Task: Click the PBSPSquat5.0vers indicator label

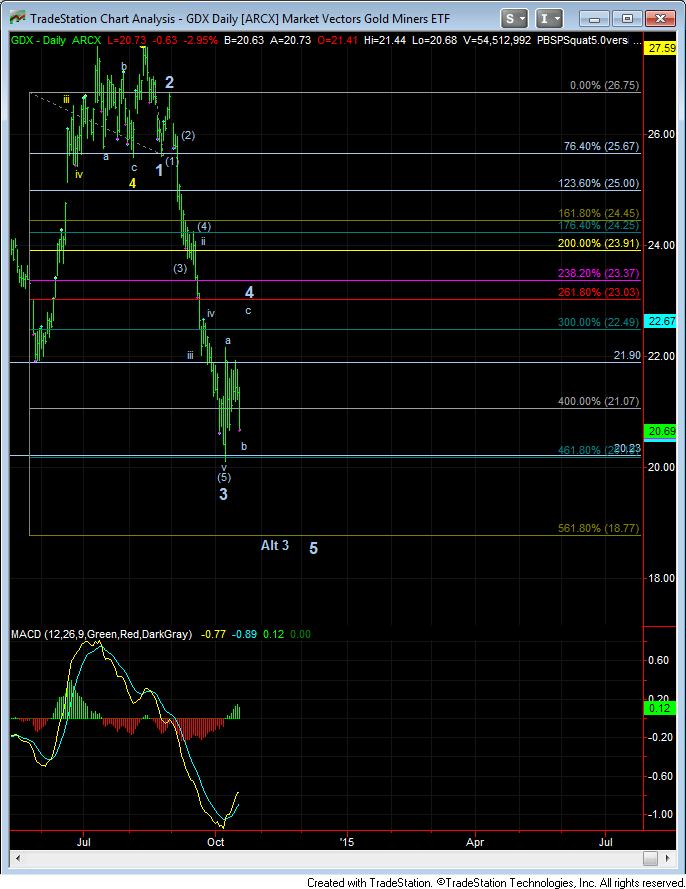Action: (582, 40)
